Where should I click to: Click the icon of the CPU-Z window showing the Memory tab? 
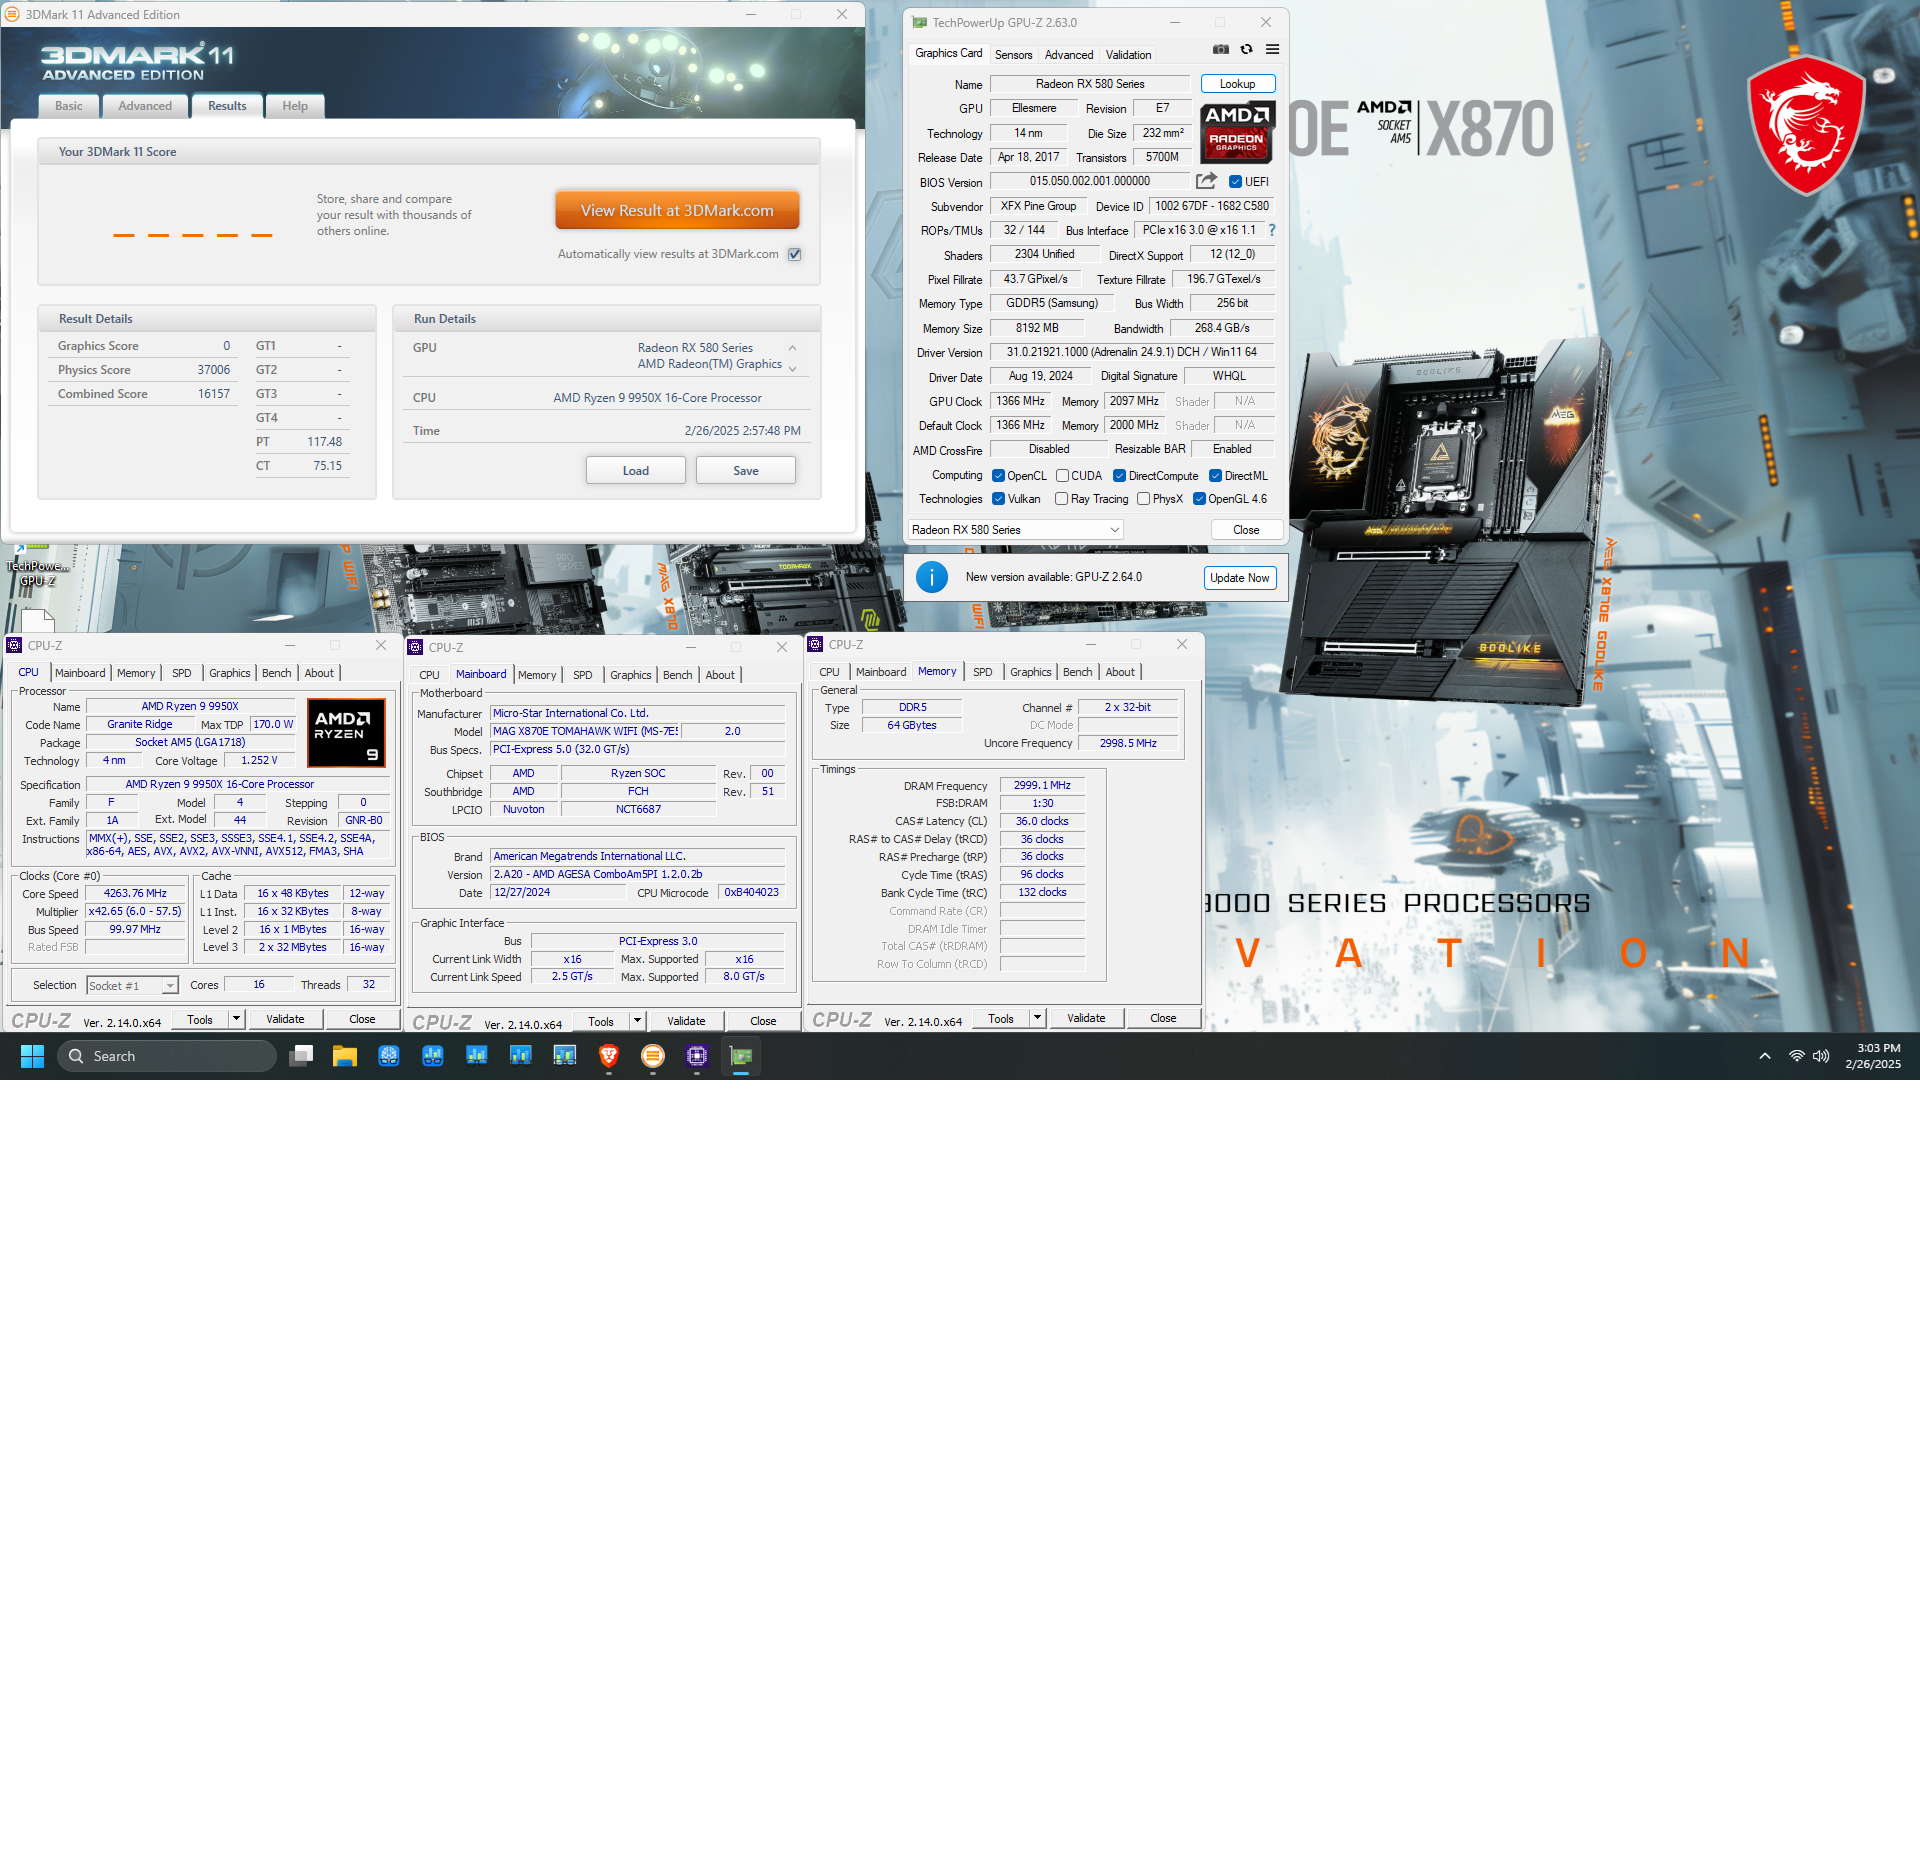click(x=815, y=645)
